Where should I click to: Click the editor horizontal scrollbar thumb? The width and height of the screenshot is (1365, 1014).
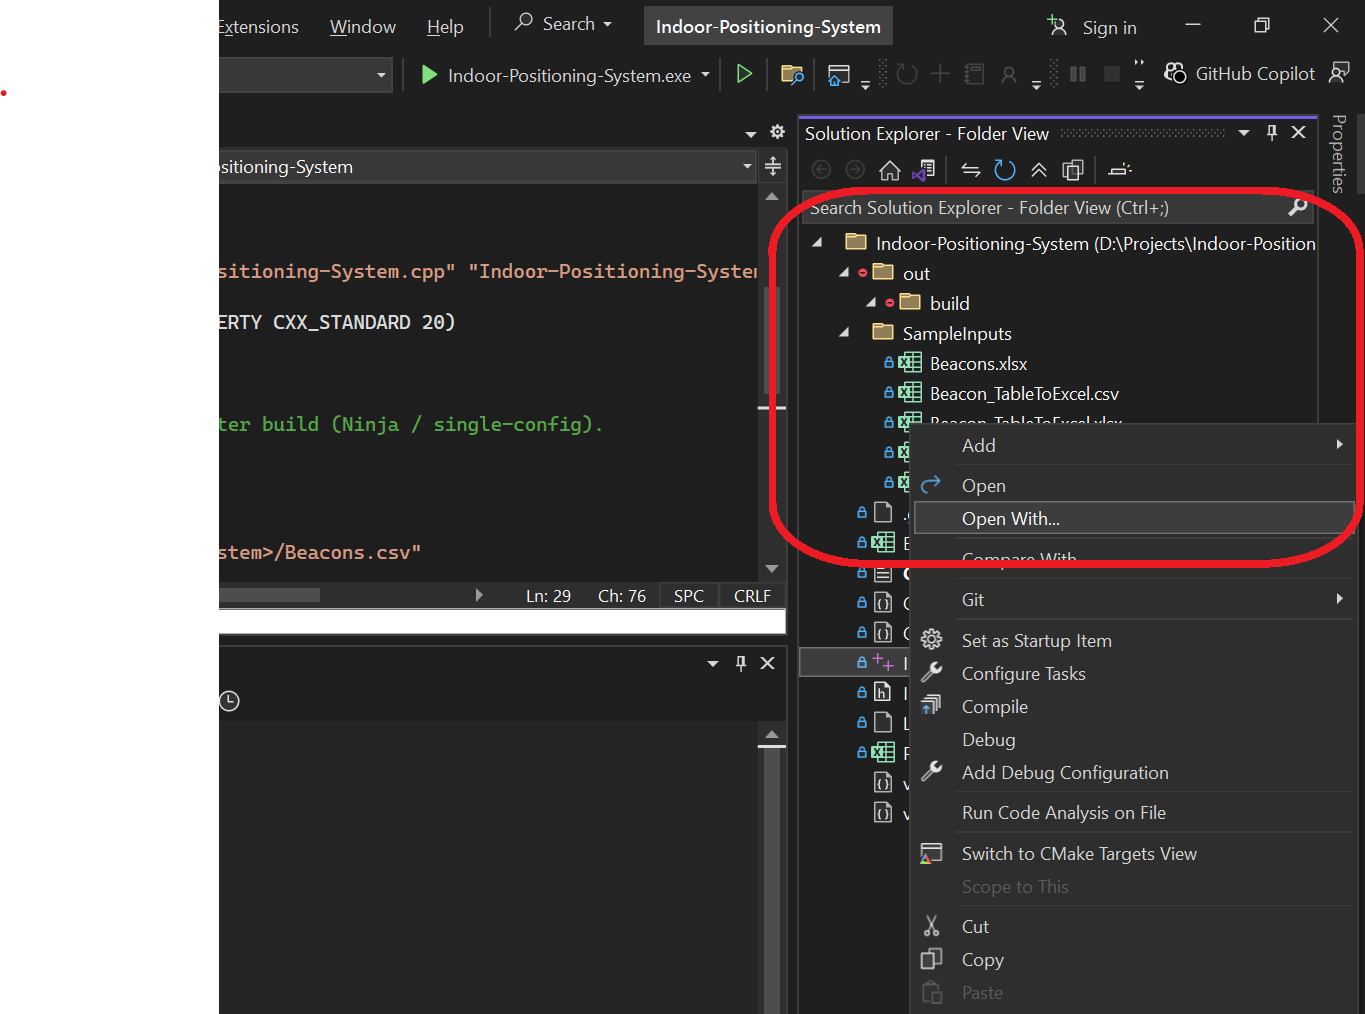(x=270, y=595)
